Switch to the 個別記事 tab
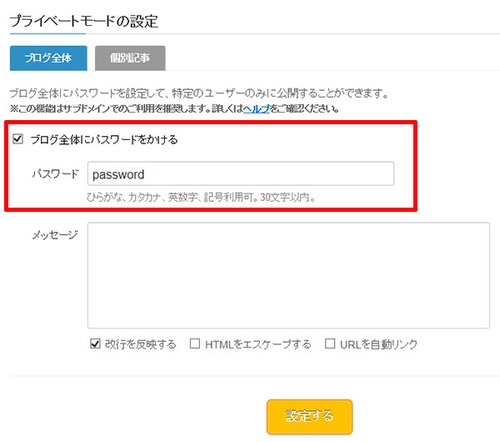This screenshot has width=500, height=442. pos(130,58)
